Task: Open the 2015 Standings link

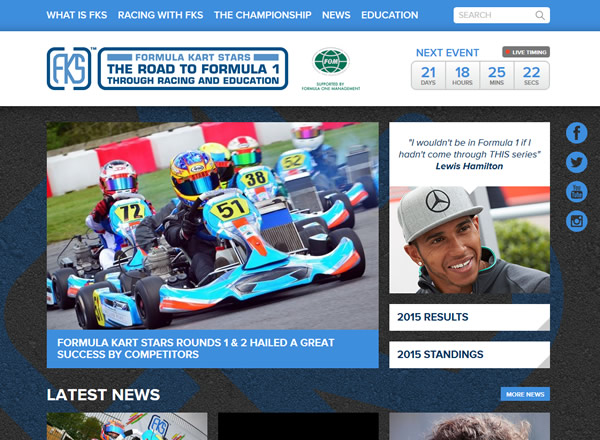Action: tap(470, 355)
